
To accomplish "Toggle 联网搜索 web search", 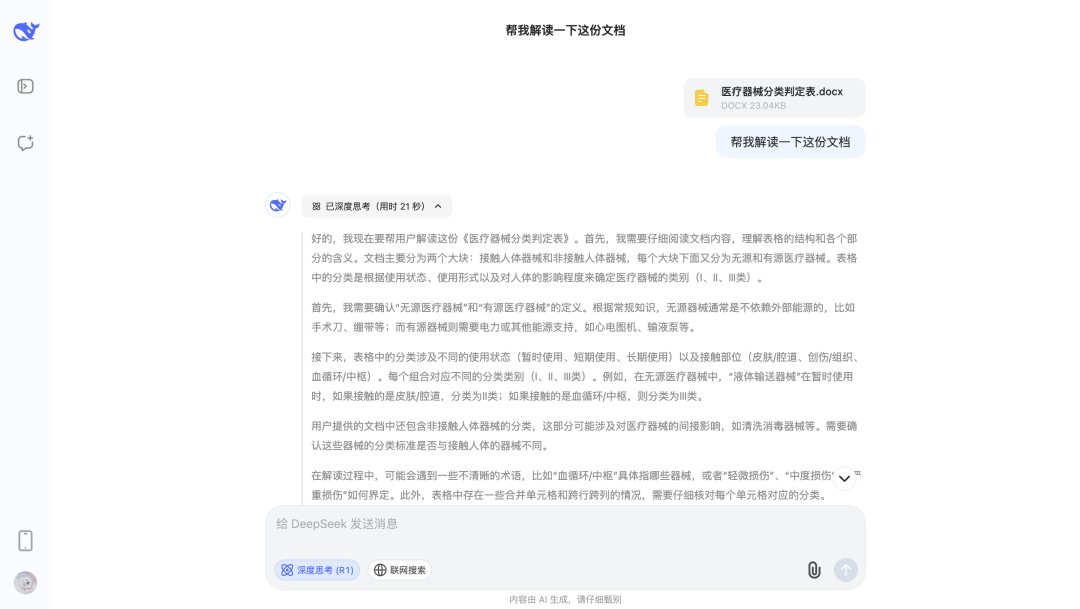I will click(400, 570).
